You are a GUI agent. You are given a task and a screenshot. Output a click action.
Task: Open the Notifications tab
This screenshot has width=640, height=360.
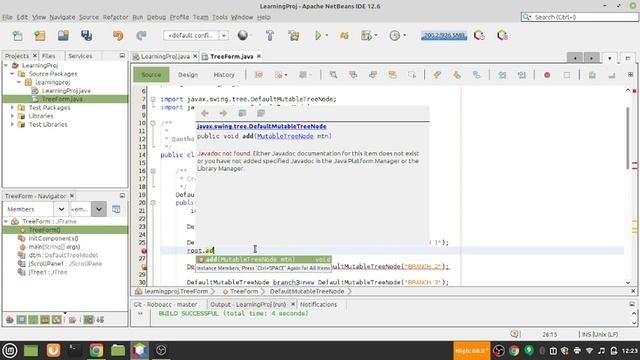coord(318,304)
